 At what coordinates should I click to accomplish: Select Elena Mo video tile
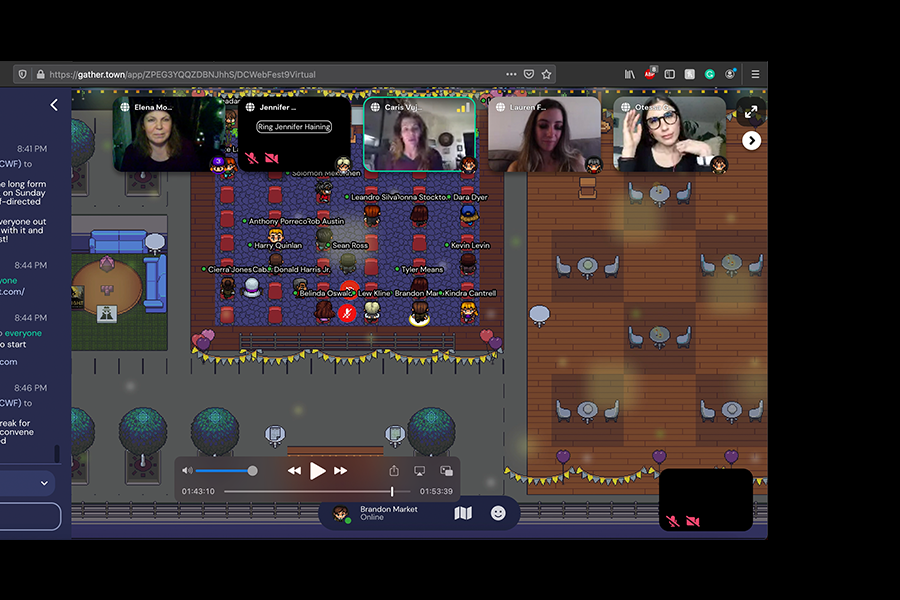coord(169,134)
